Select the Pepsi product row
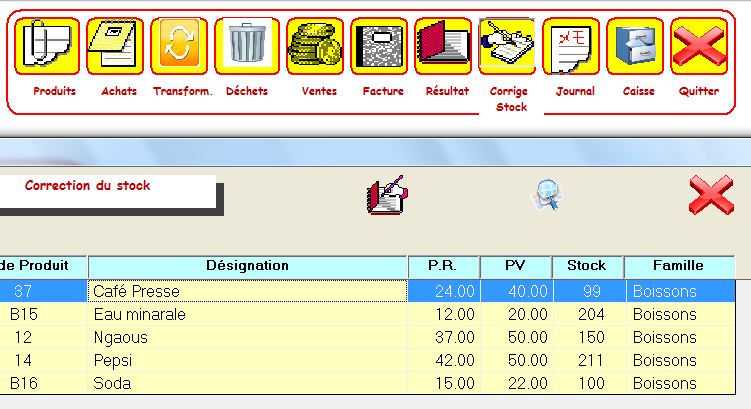The width and height of the screenshot is (751, 409). 367,360
